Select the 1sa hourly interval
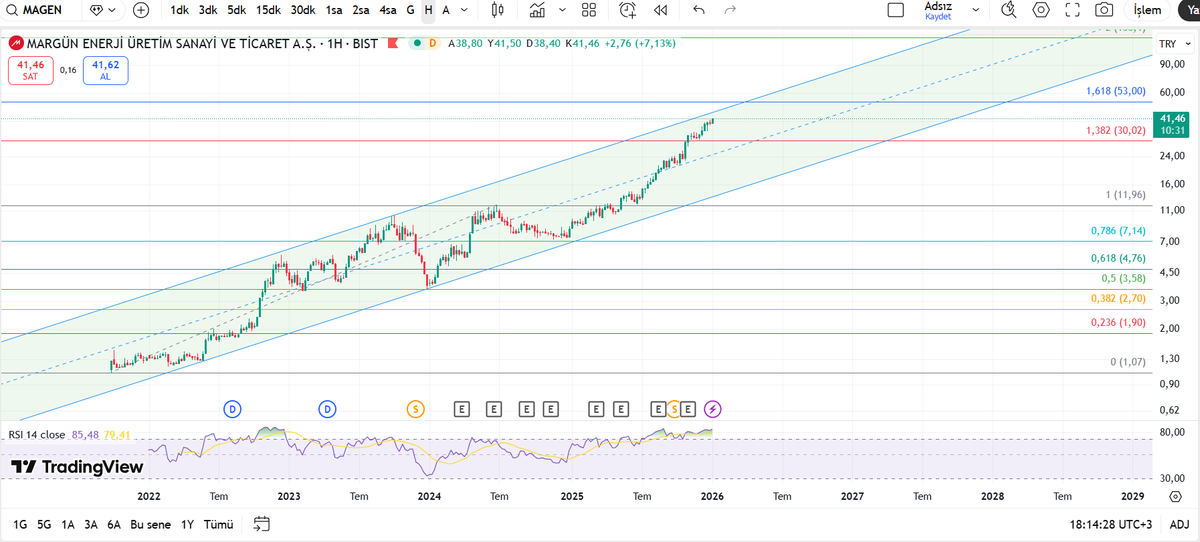 click(334, 10)
